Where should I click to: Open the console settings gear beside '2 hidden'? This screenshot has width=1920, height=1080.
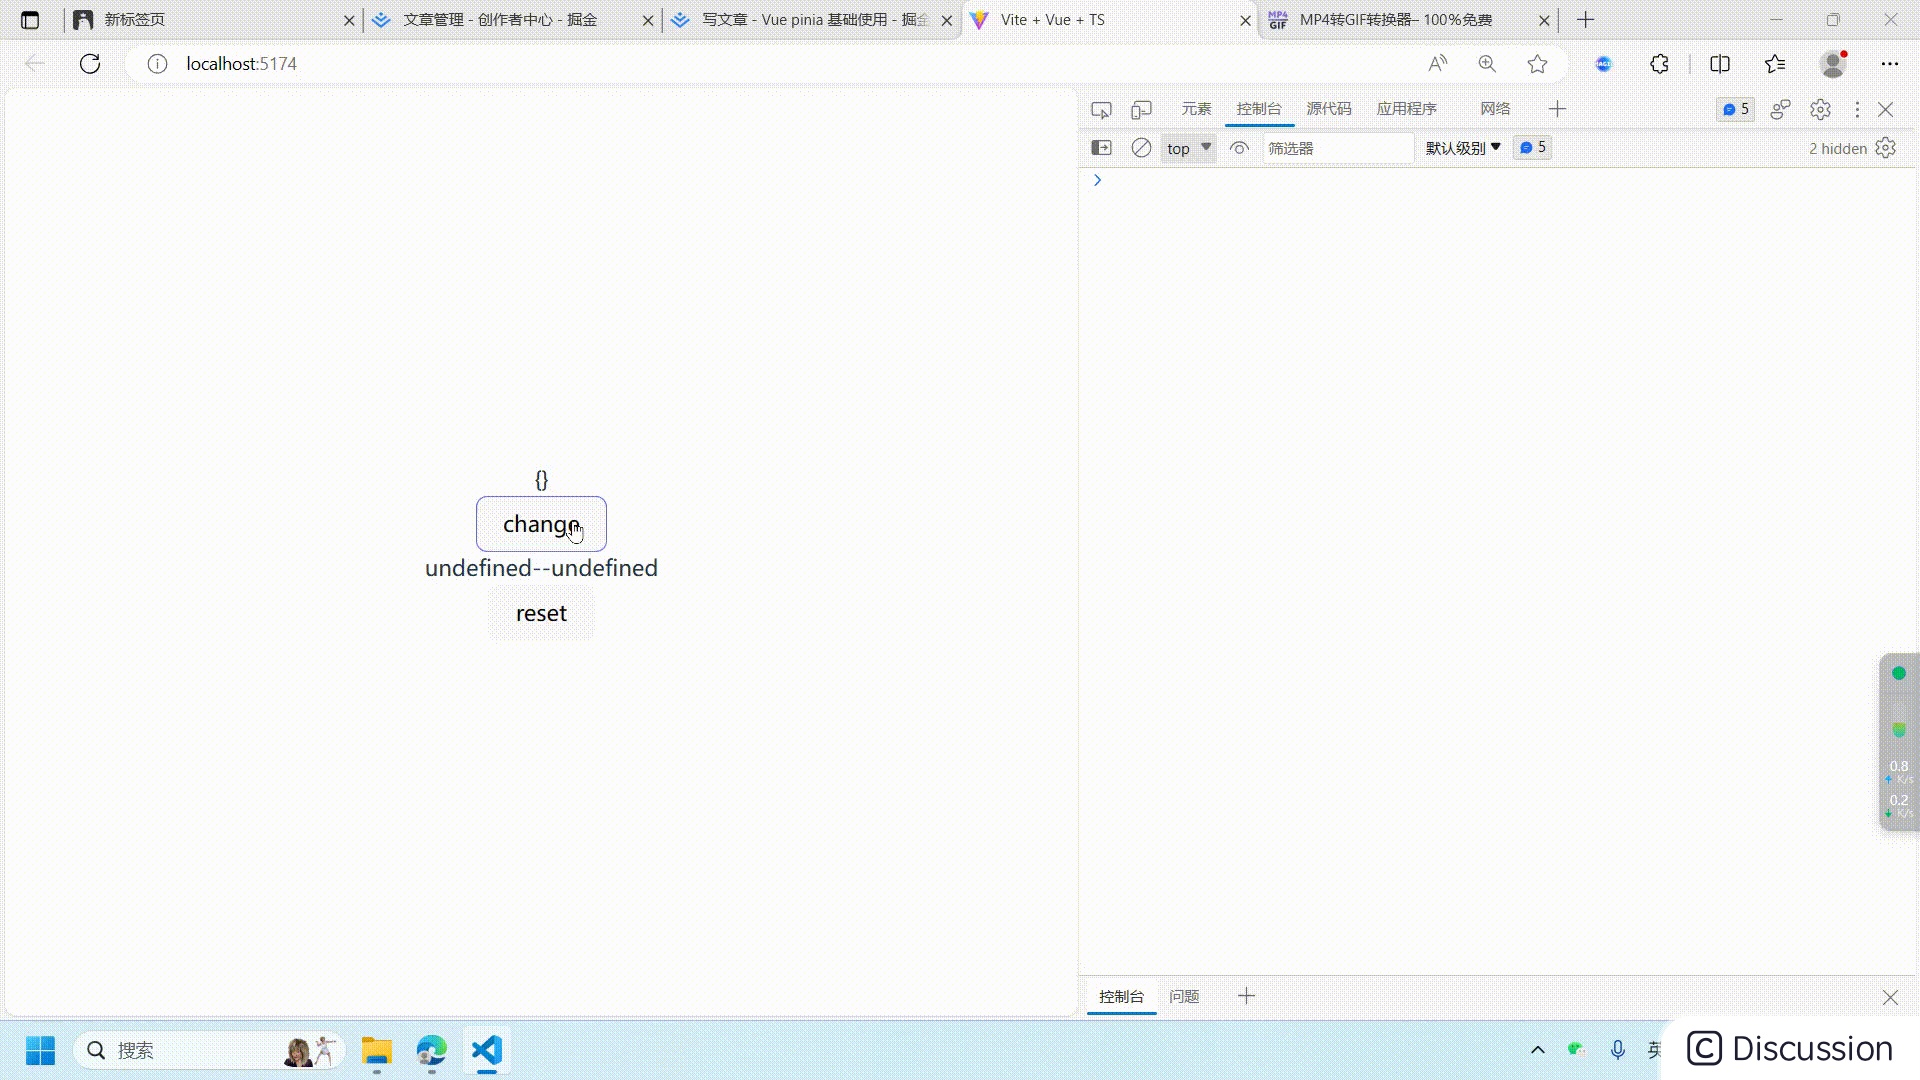click(1886, 148)
